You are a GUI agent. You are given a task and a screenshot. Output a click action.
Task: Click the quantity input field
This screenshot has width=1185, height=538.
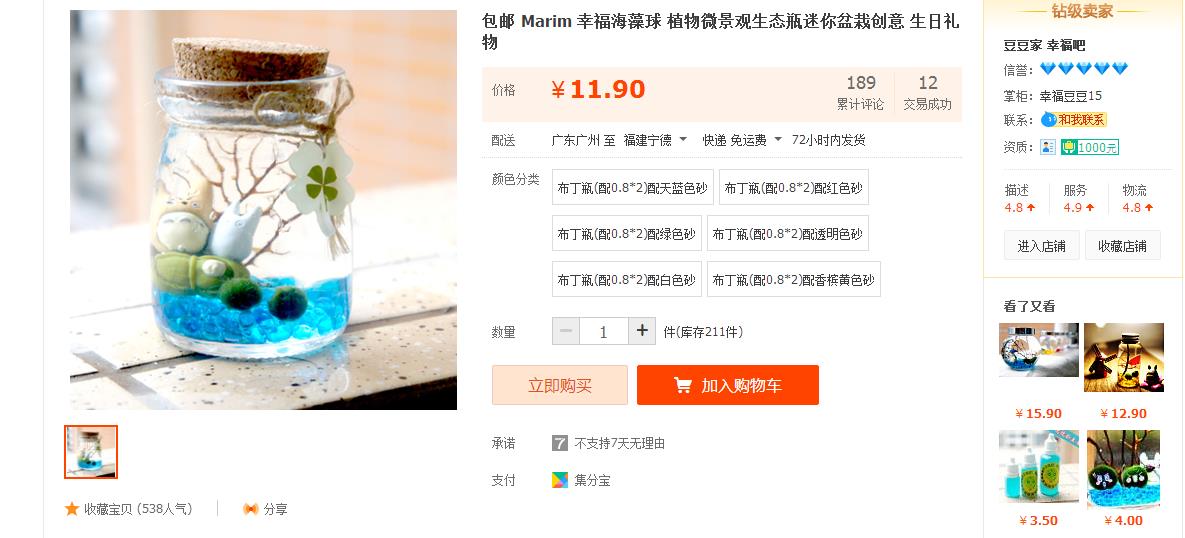(x=603, y=331)
